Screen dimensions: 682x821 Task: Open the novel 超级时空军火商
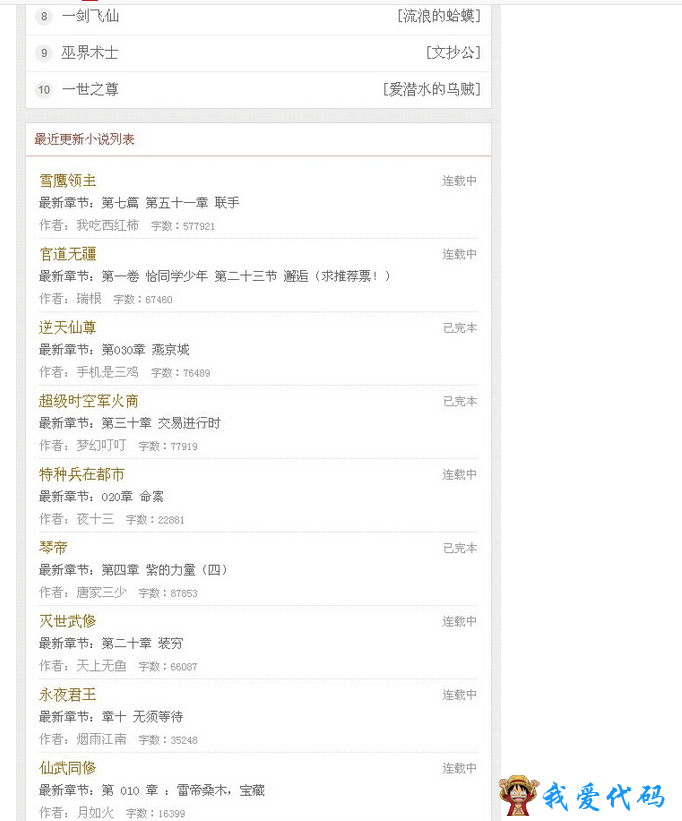click(88, 401)
